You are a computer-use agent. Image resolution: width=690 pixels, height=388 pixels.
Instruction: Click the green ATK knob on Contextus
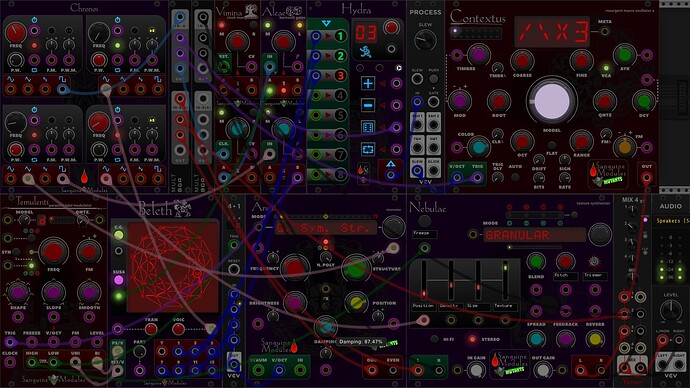pyautogui.click(x=625, y=55)
